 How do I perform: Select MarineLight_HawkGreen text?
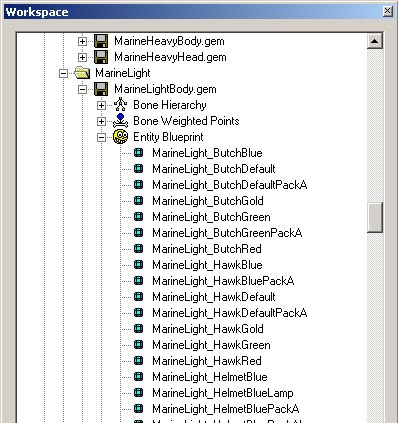pyautogui.click(x=211, y=345)
